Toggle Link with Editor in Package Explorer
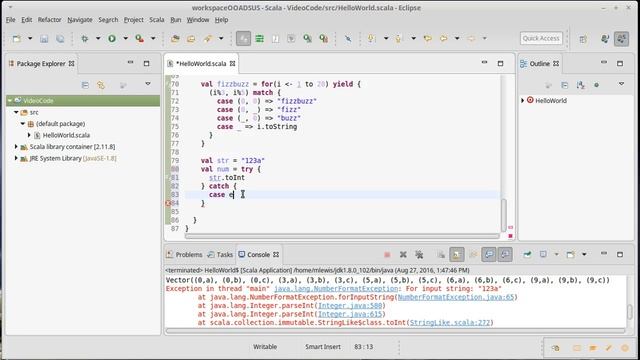Viewport: 640px width, 360px height. click(101, 85)
